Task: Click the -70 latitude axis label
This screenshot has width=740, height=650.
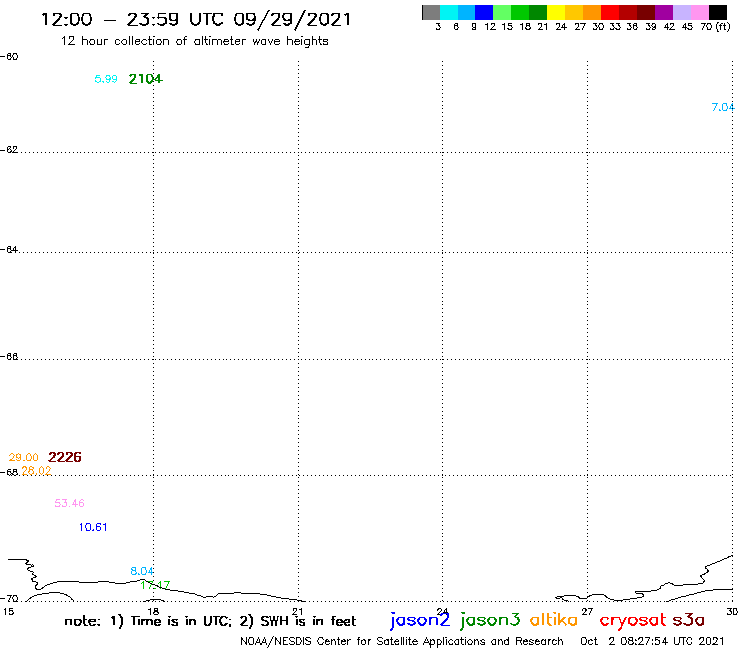Action: coord(9,599)
